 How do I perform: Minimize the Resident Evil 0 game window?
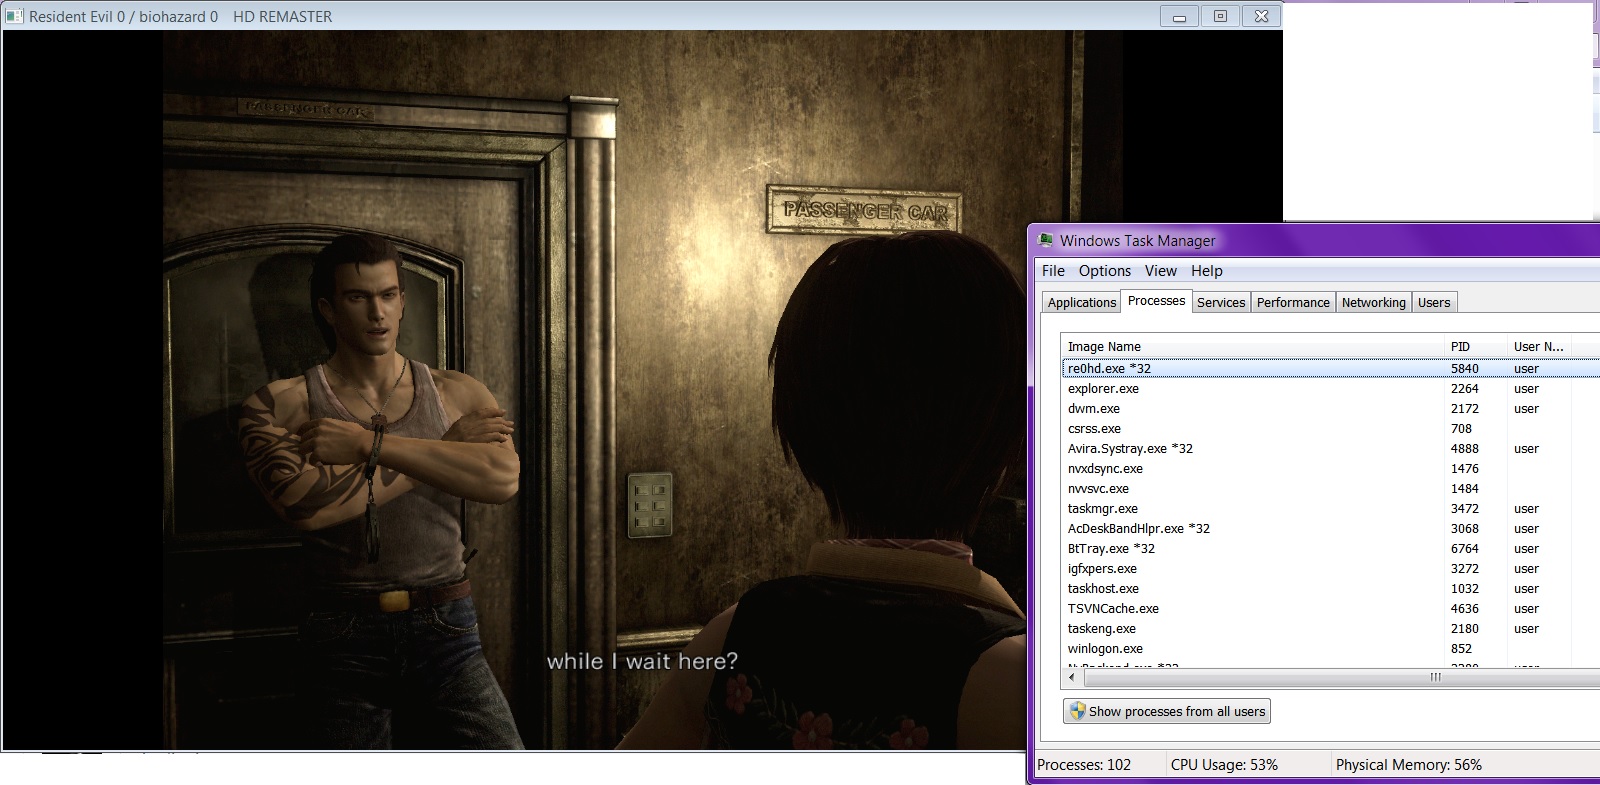coord(1179,16)
